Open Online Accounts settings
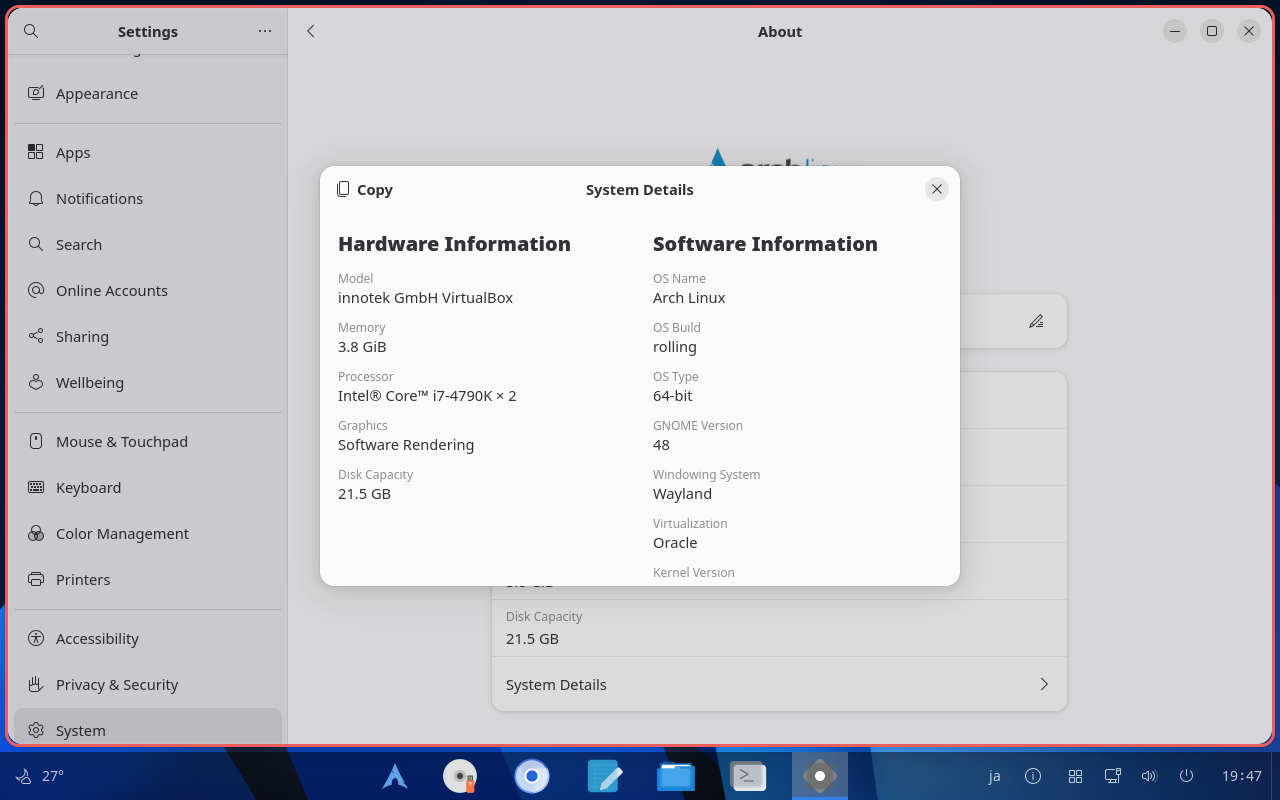This screenshot has width=1280, height=800. point(148,290)
